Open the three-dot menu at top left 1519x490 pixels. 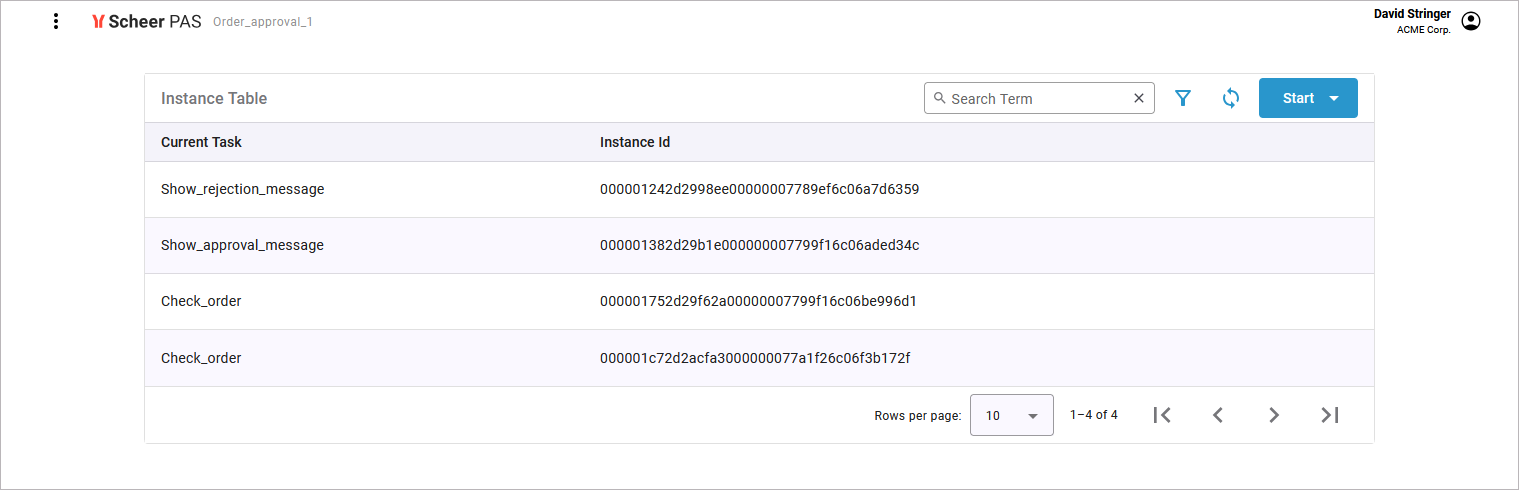(x=56, y=21)
